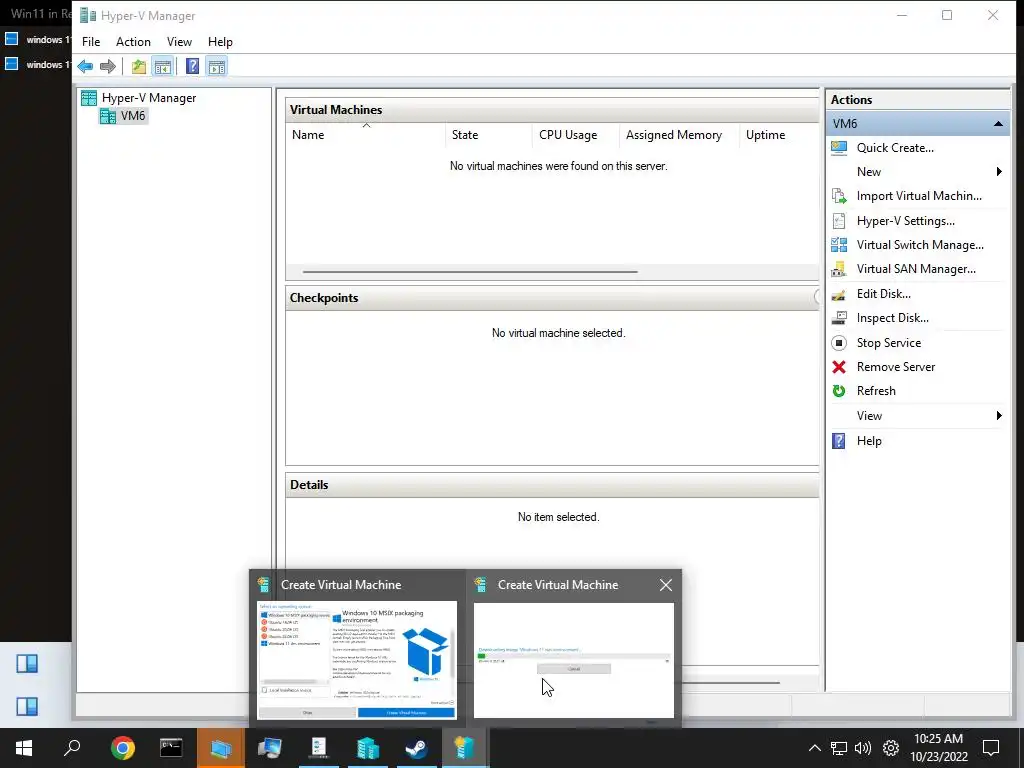Collapse the VM6 actions section arrow
Screen dimensions: 1024x768
[x=998, y=123]
